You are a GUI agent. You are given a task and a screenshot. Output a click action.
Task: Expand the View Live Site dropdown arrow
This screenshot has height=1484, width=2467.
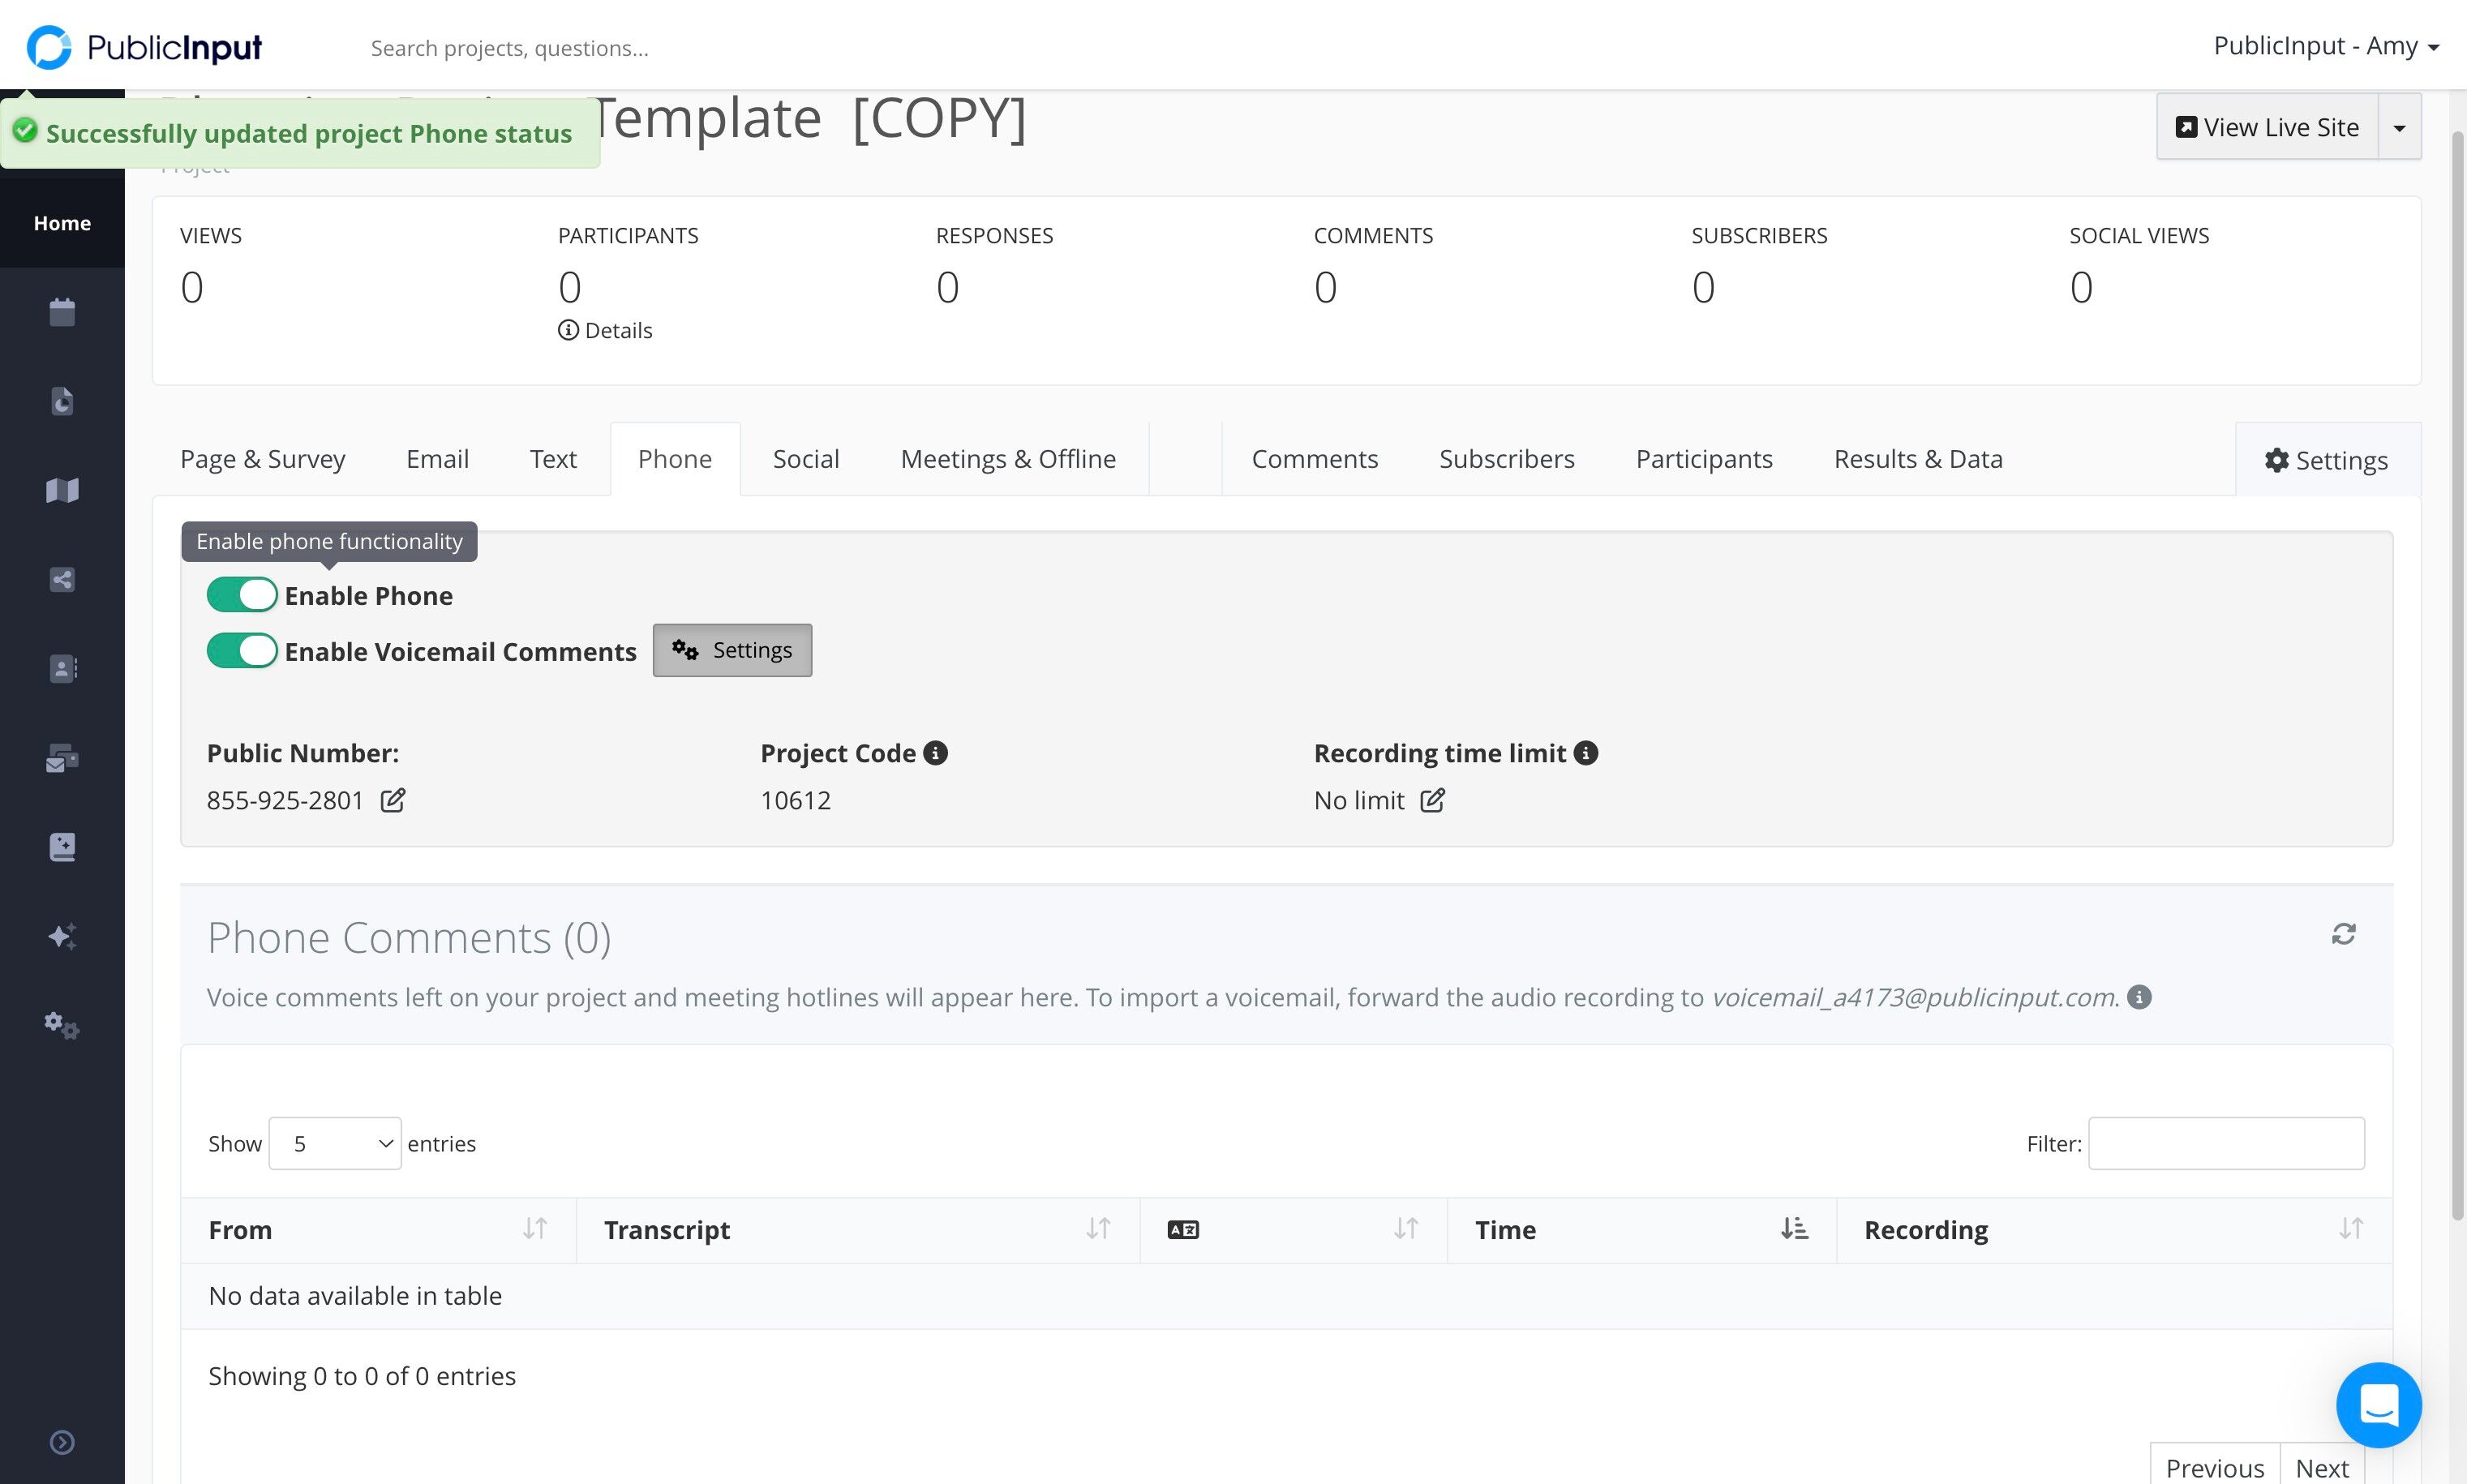point(2399,127)
